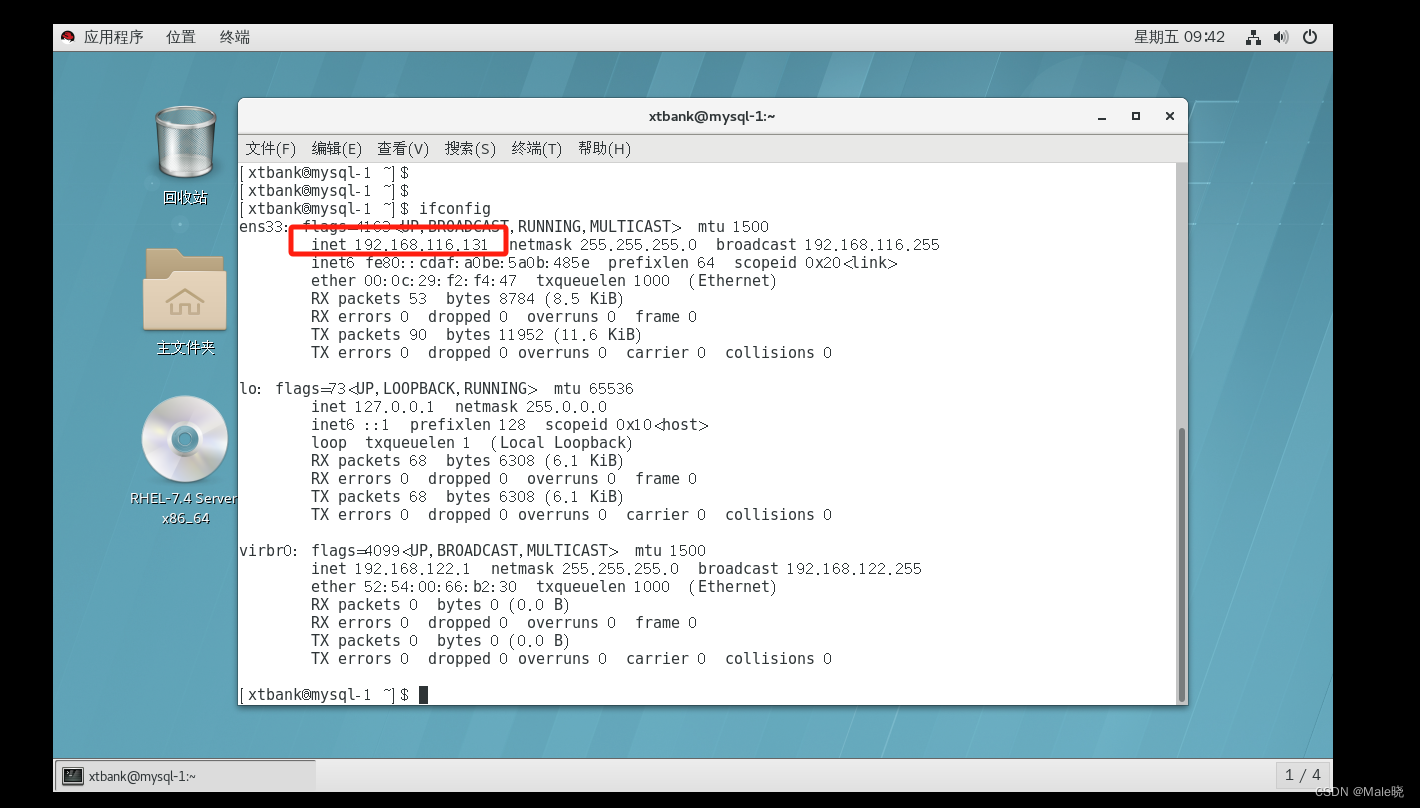Open the 查看(V) menu in the terminal
Image resolution: width=1420 pixels, height=808 pixels.
[x=403, y=148]
